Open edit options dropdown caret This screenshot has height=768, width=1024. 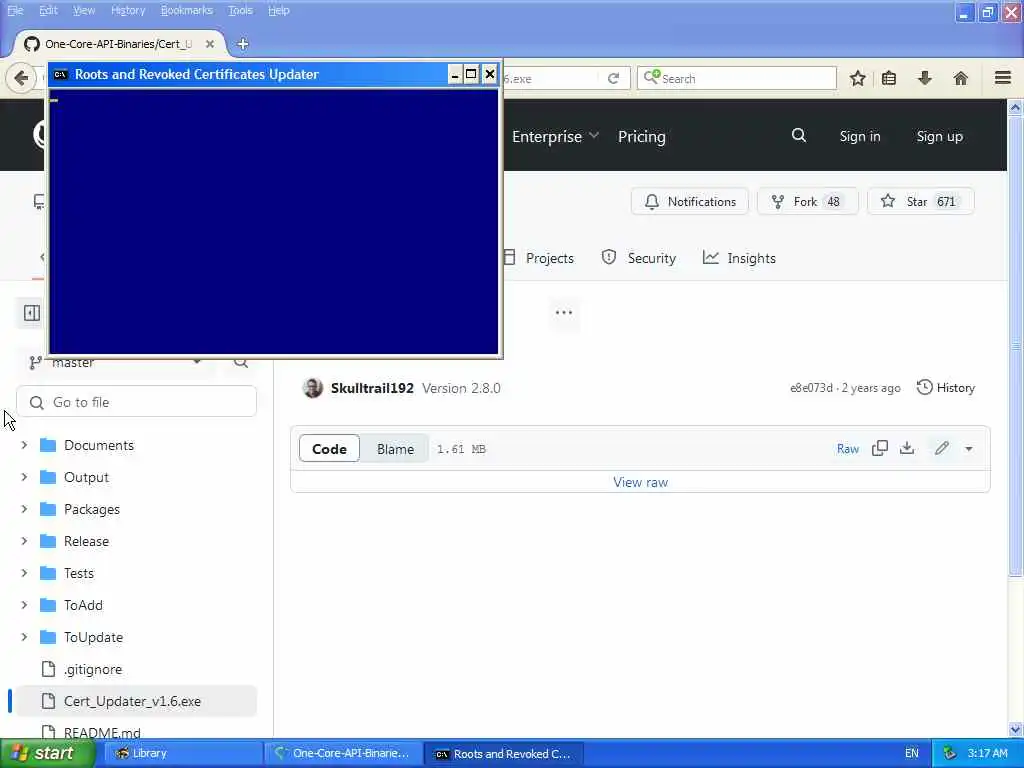point(968,449)
